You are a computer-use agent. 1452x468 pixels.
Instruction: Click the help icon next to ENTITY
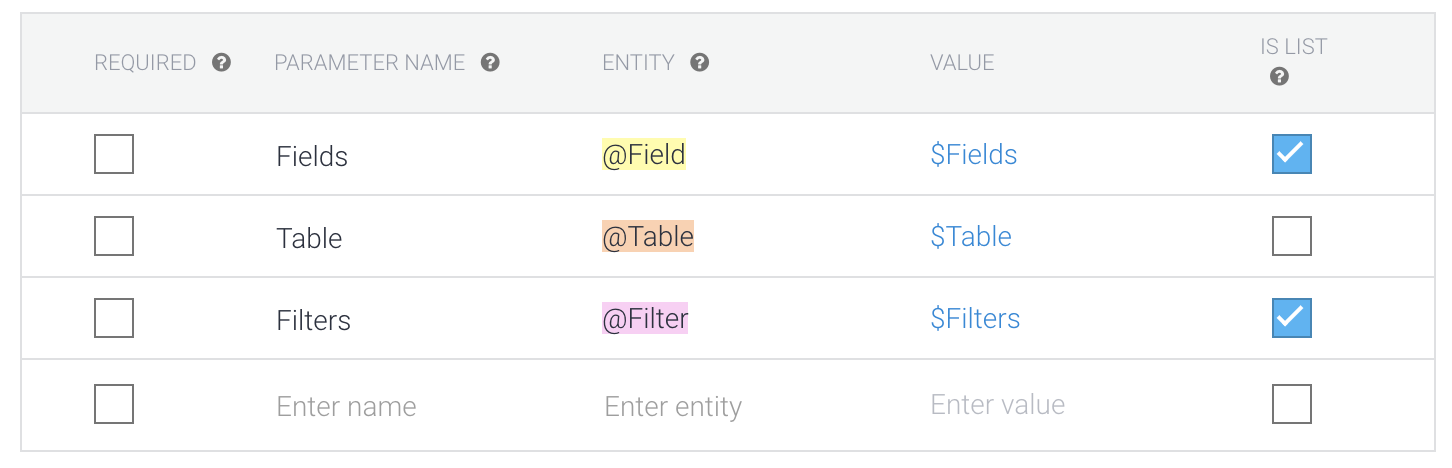[x=700, y=63]
